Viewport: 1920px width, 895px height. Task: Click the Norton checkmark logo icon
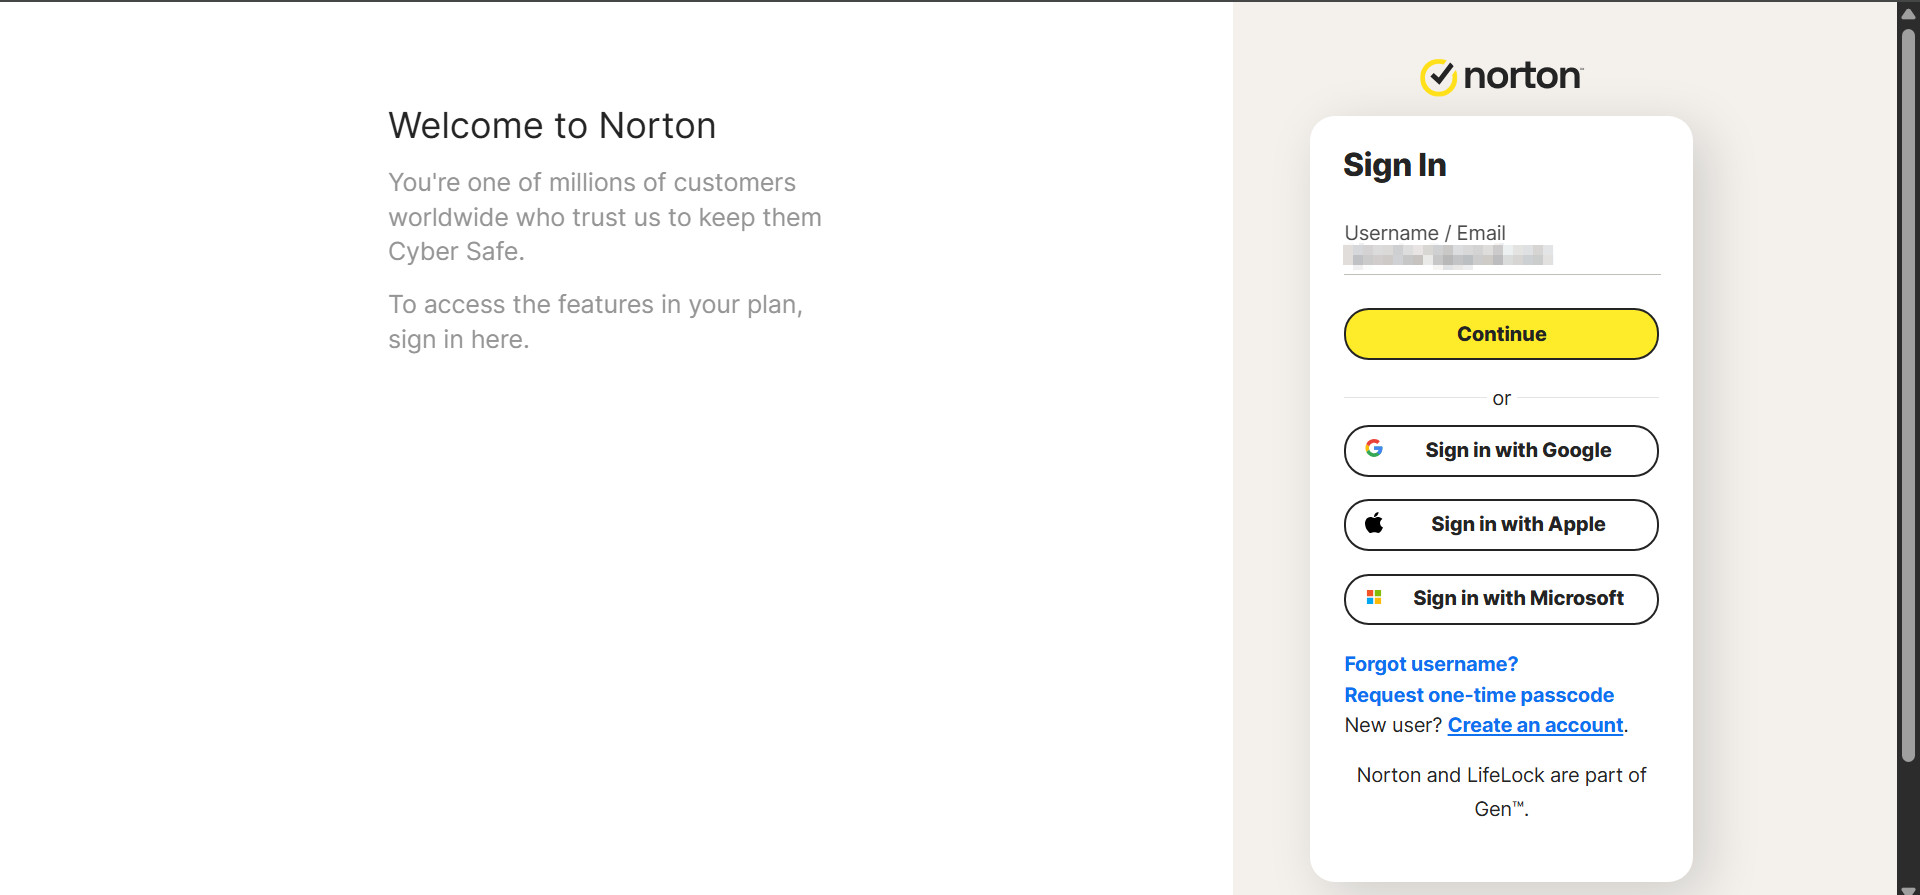point(1438,77)
